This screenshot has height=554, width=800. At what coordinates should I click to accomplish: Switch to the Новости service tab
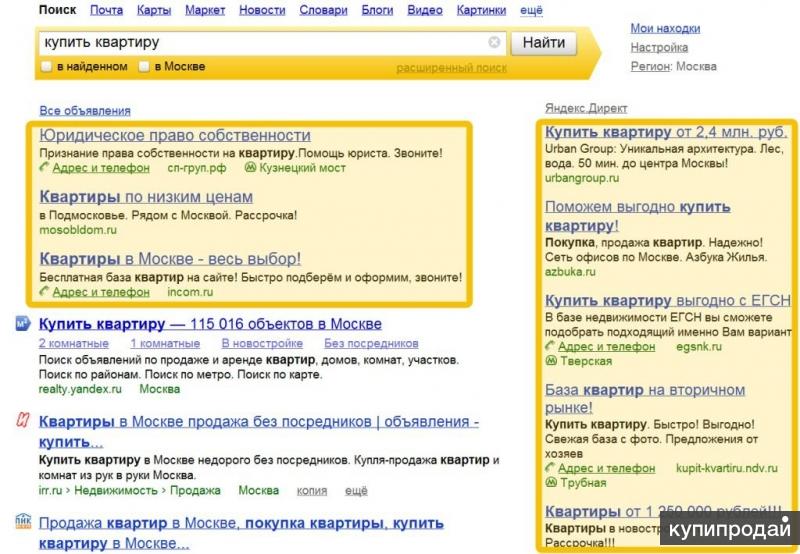coord(262,10)
